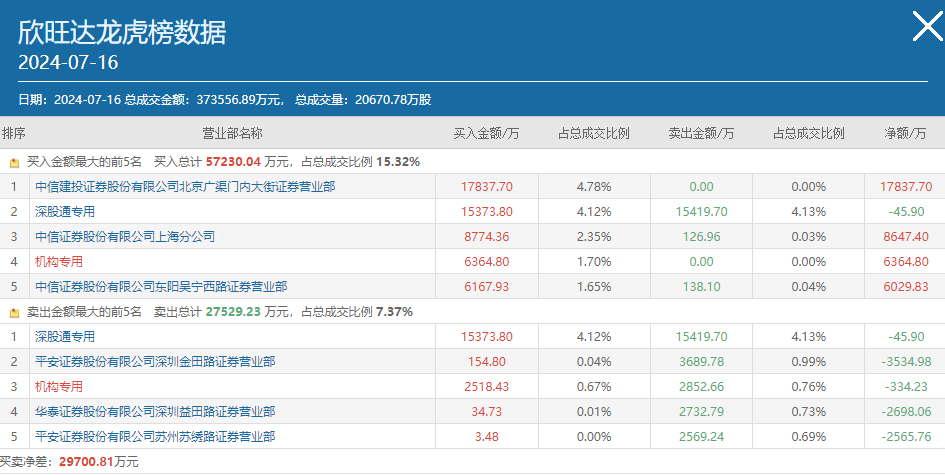Select the sell amount 2732.79 cell
This screenshot has width=945, height=475.
tap(702, 412)
